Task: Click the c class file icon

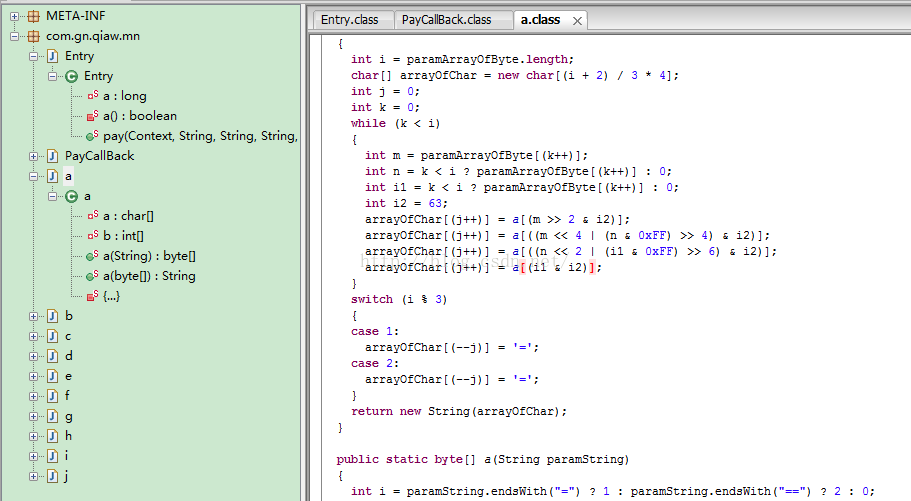Action: 53,337
